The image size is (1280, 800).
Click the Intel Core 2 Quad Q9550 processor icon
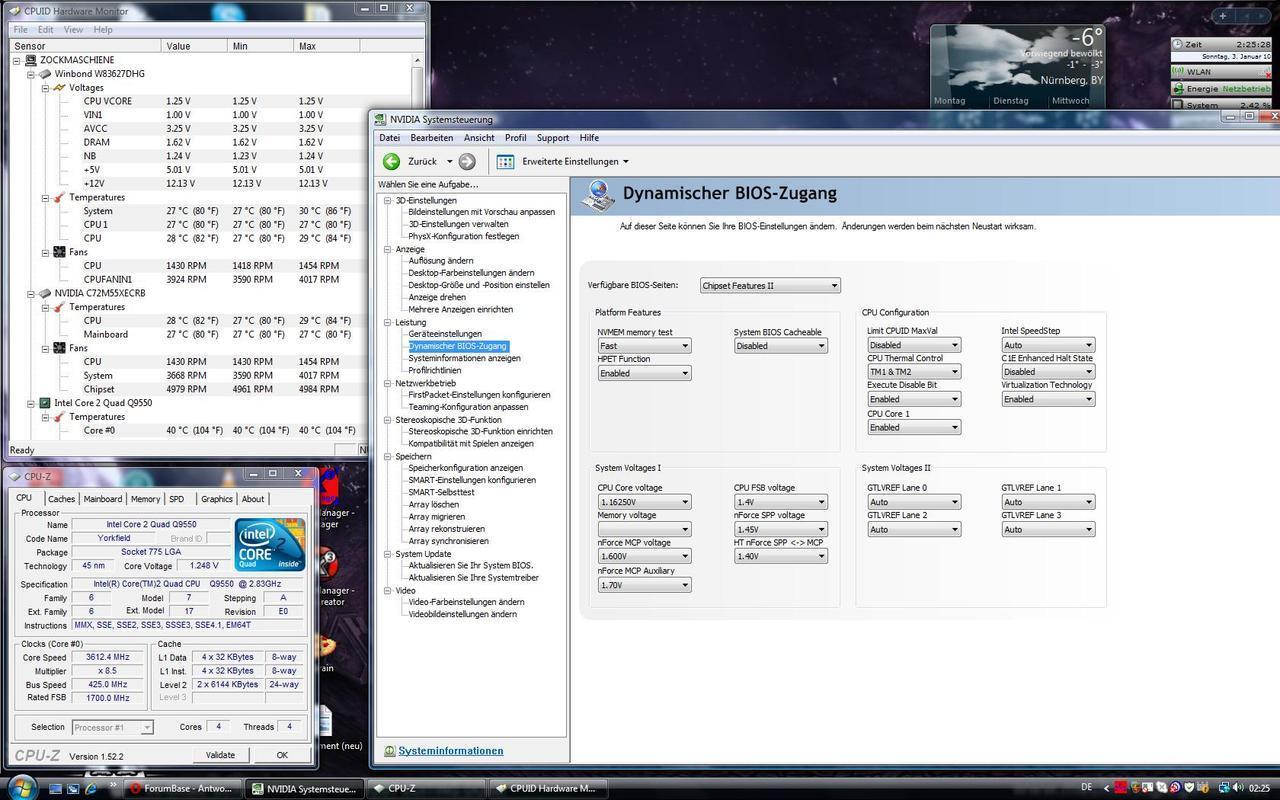pos(44,403)
